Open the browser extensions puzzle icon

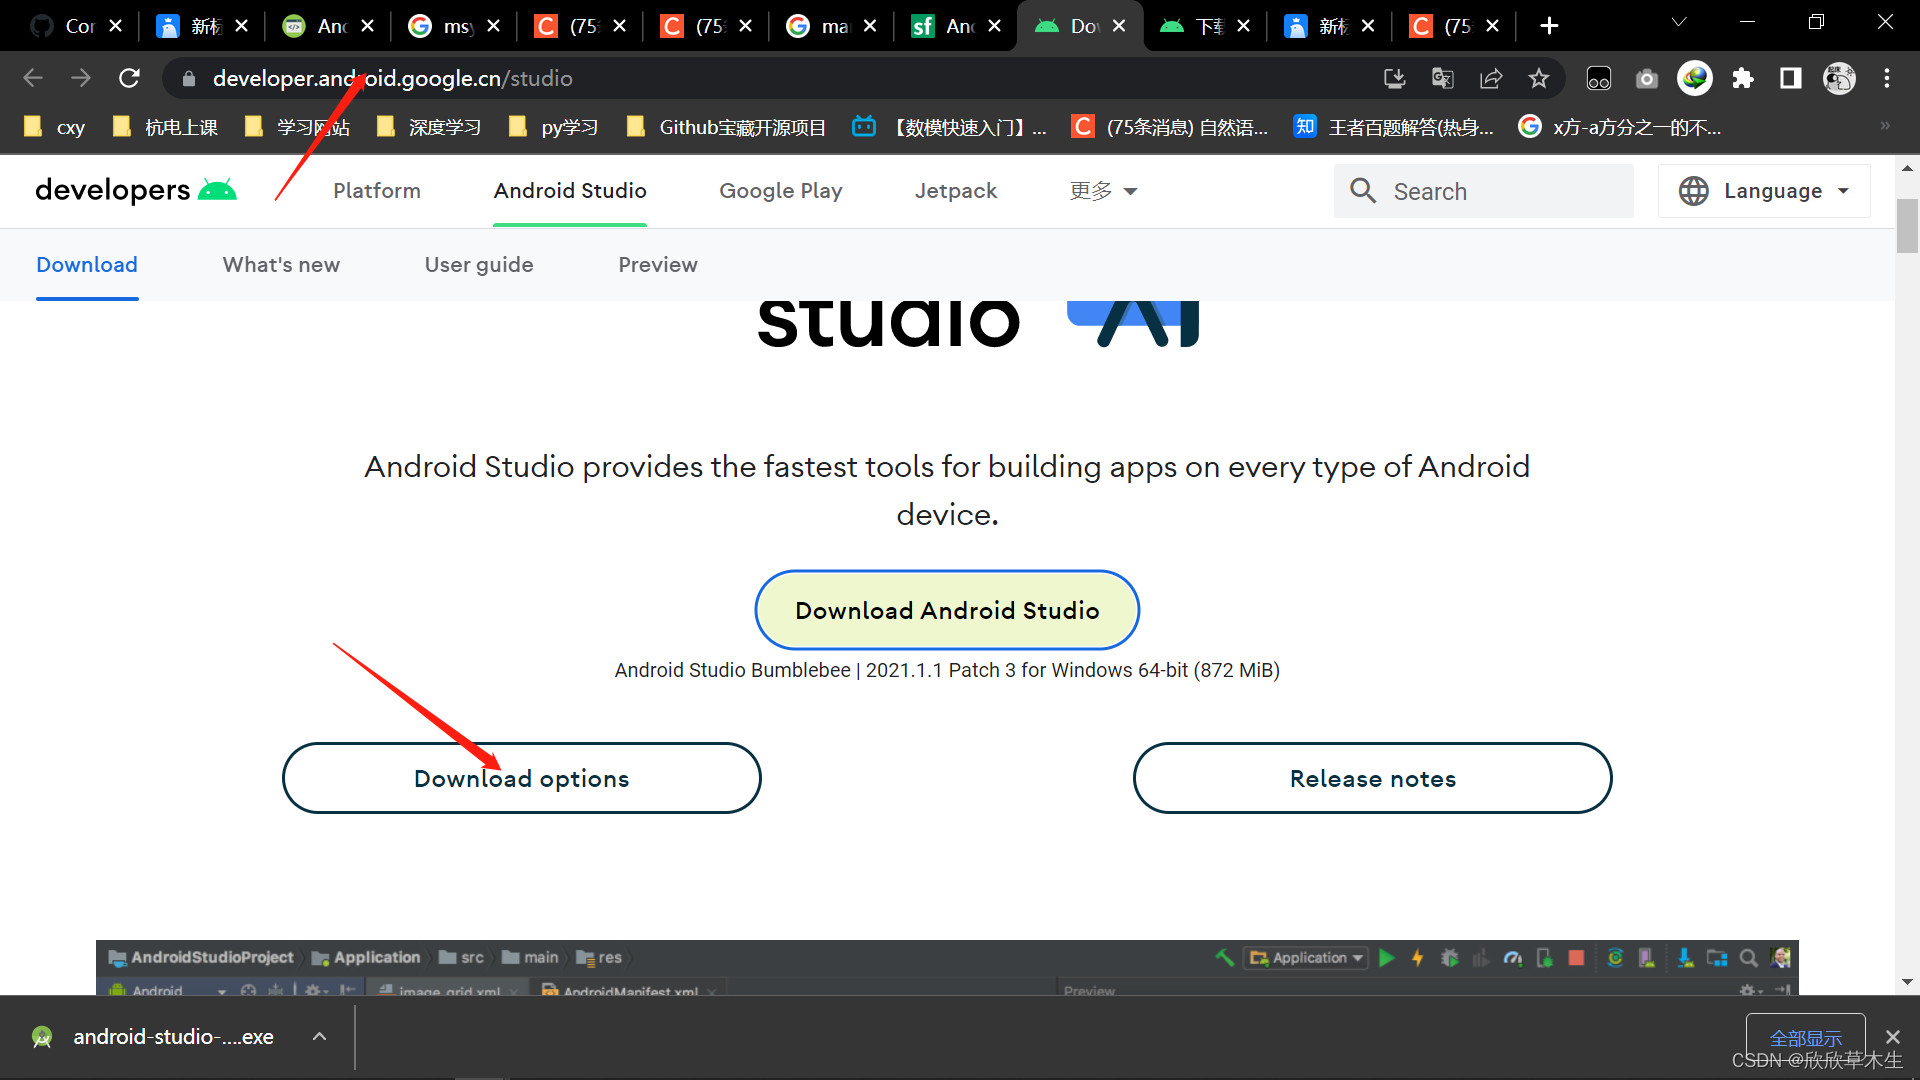point(1743,78)
